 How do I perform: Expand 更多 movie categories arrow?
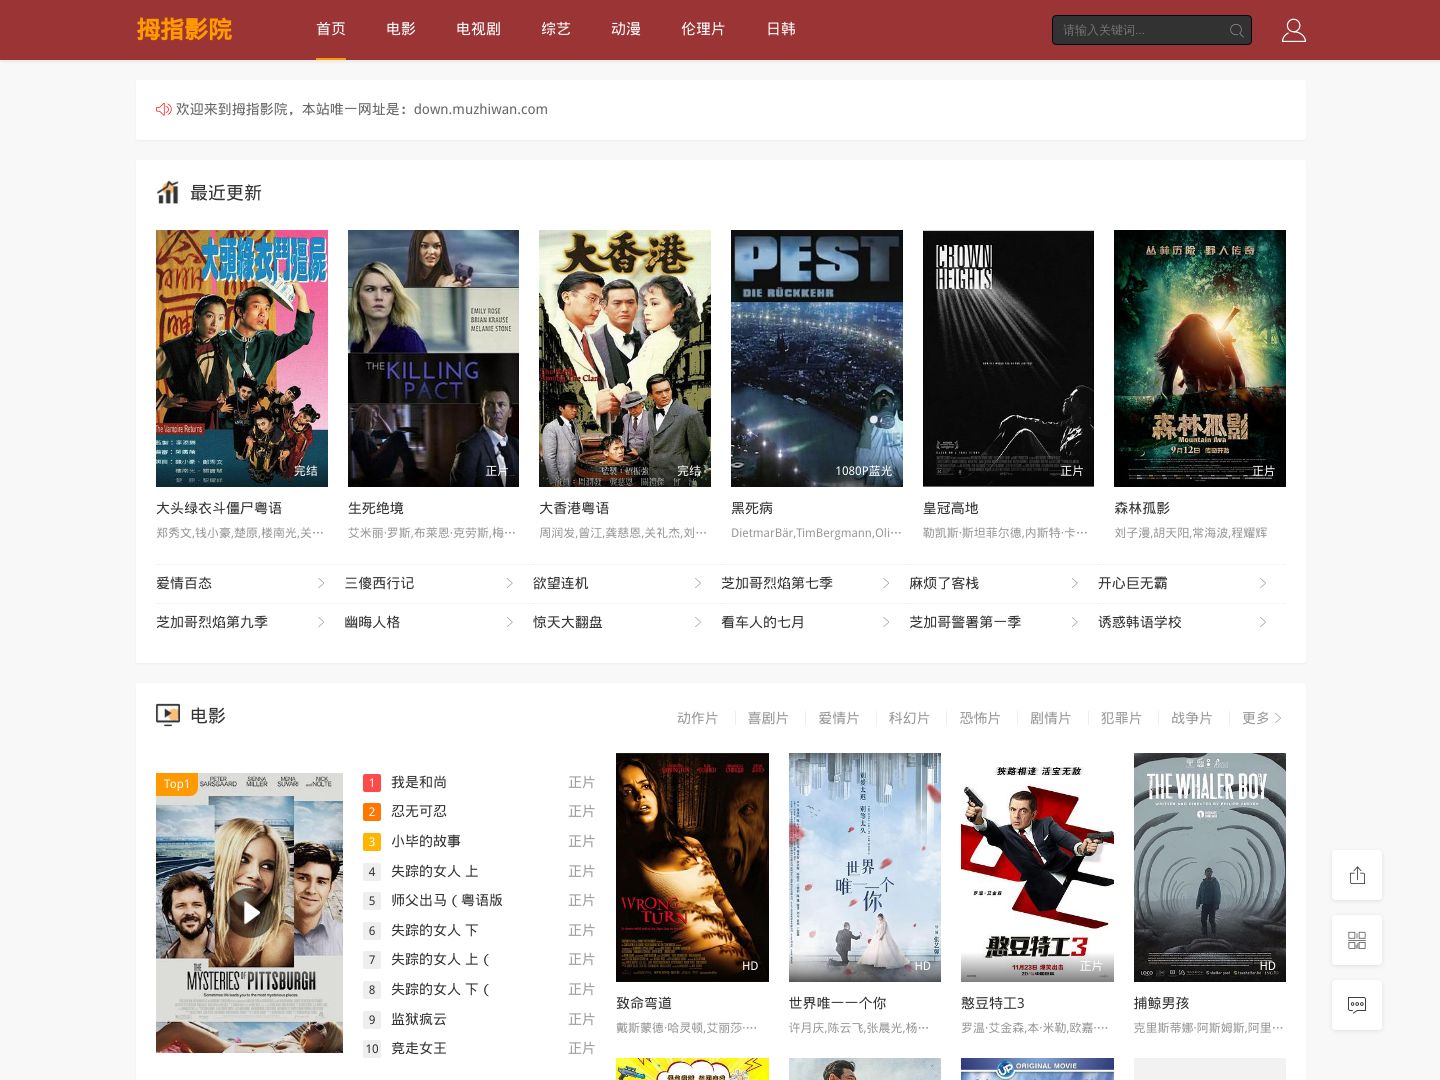pyautogui.click(x=1278, y=718)
